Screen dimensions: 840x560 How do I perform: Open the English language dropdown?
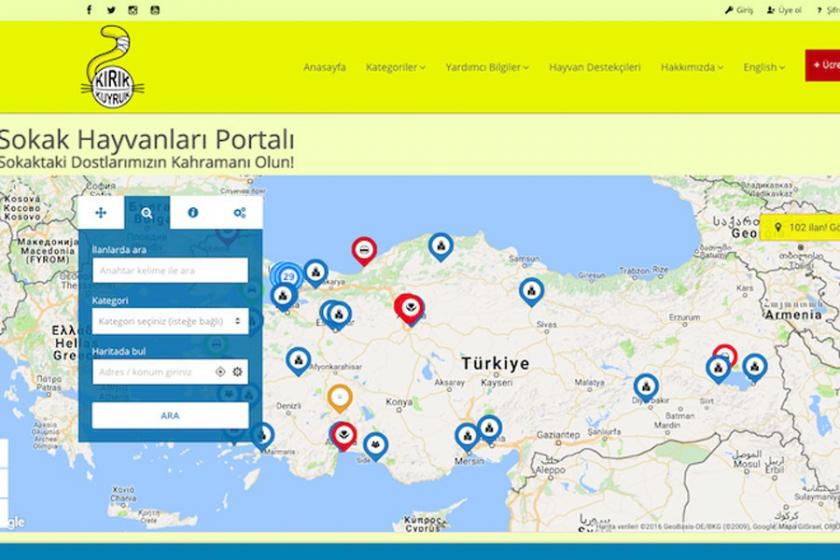pos(764,67)
